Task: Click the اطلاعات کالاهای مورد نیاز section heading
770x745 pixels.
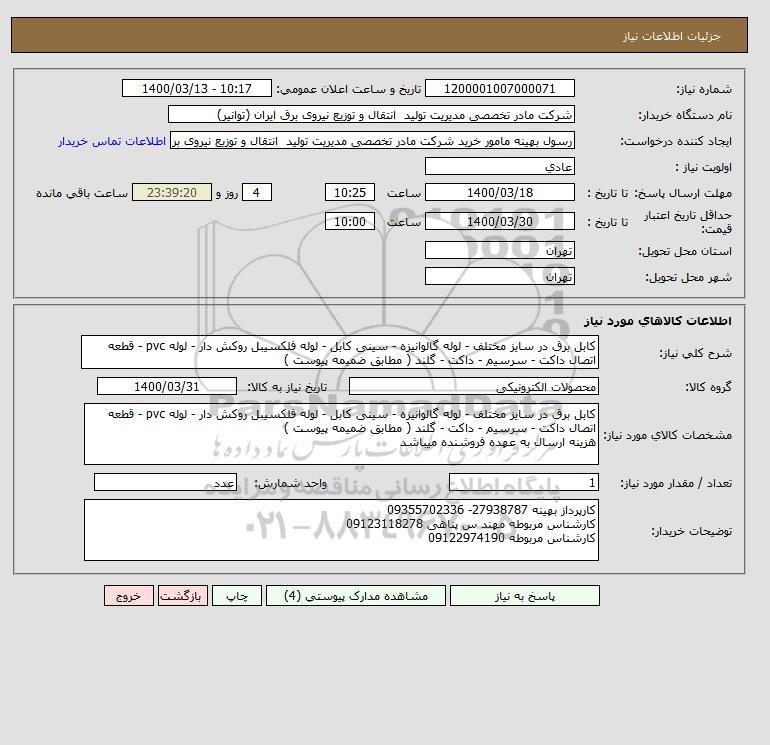Action: point(658,321)
